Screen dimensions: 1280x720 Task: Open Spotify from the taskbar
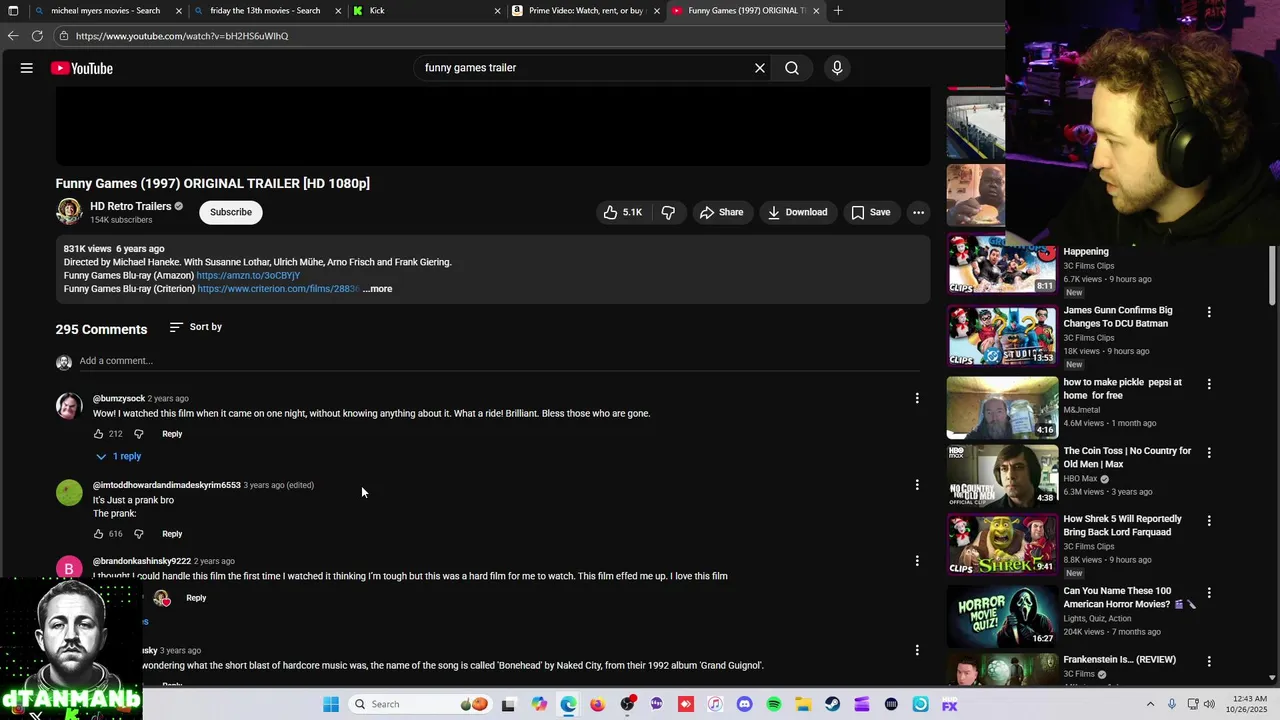pos(774,704)
